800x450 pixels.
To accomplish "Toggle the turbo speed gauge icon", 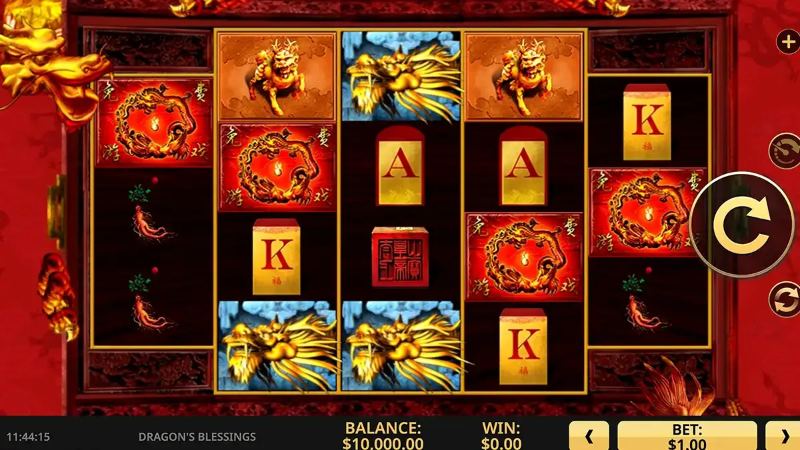I will [x=786, y=151].
